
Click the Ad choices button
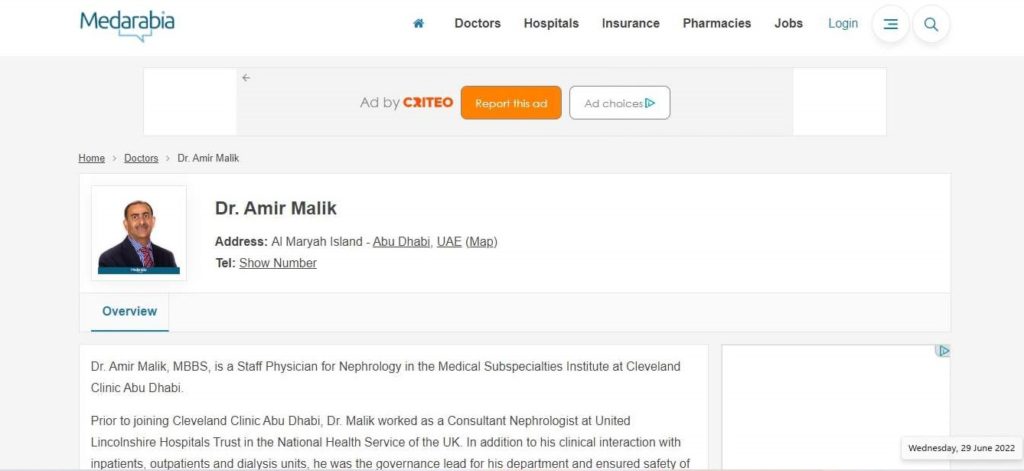point(619,103)
